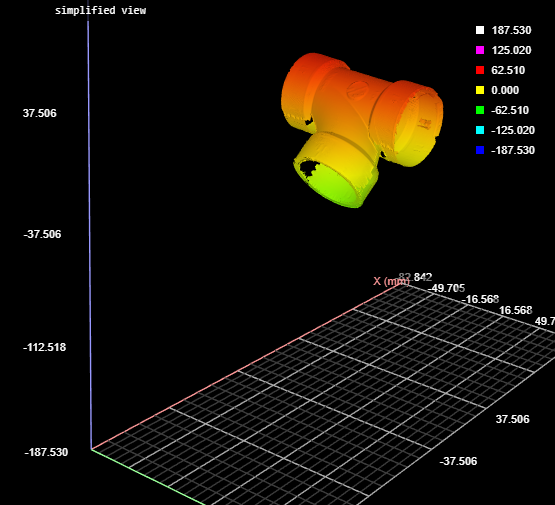This screenshot has height=505, width=555.
Task: Click the grid axis tick 16.568
Action: tap(515, 310)
